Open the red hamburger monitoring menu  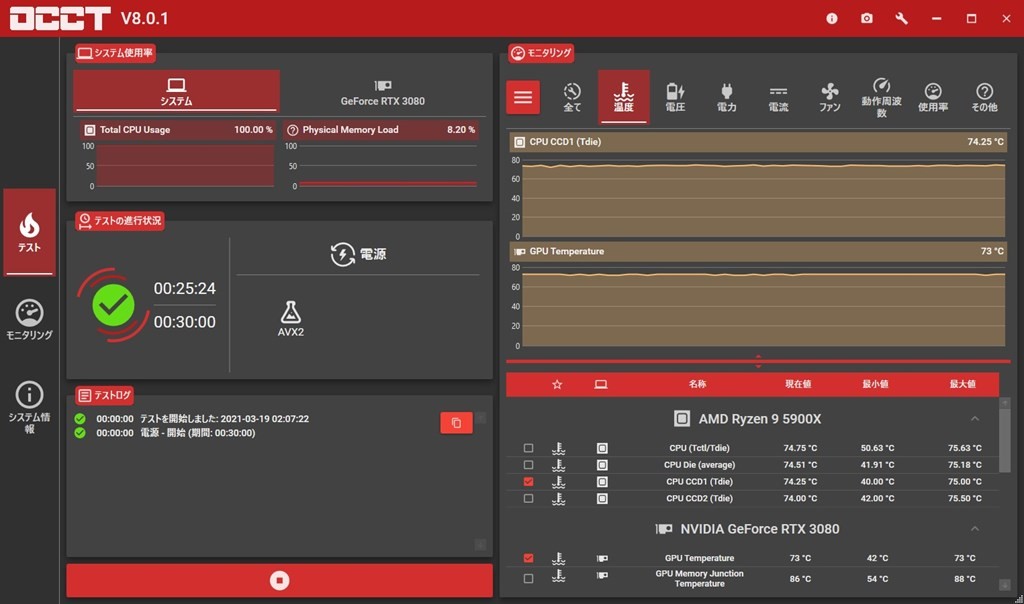coord(523,97)
